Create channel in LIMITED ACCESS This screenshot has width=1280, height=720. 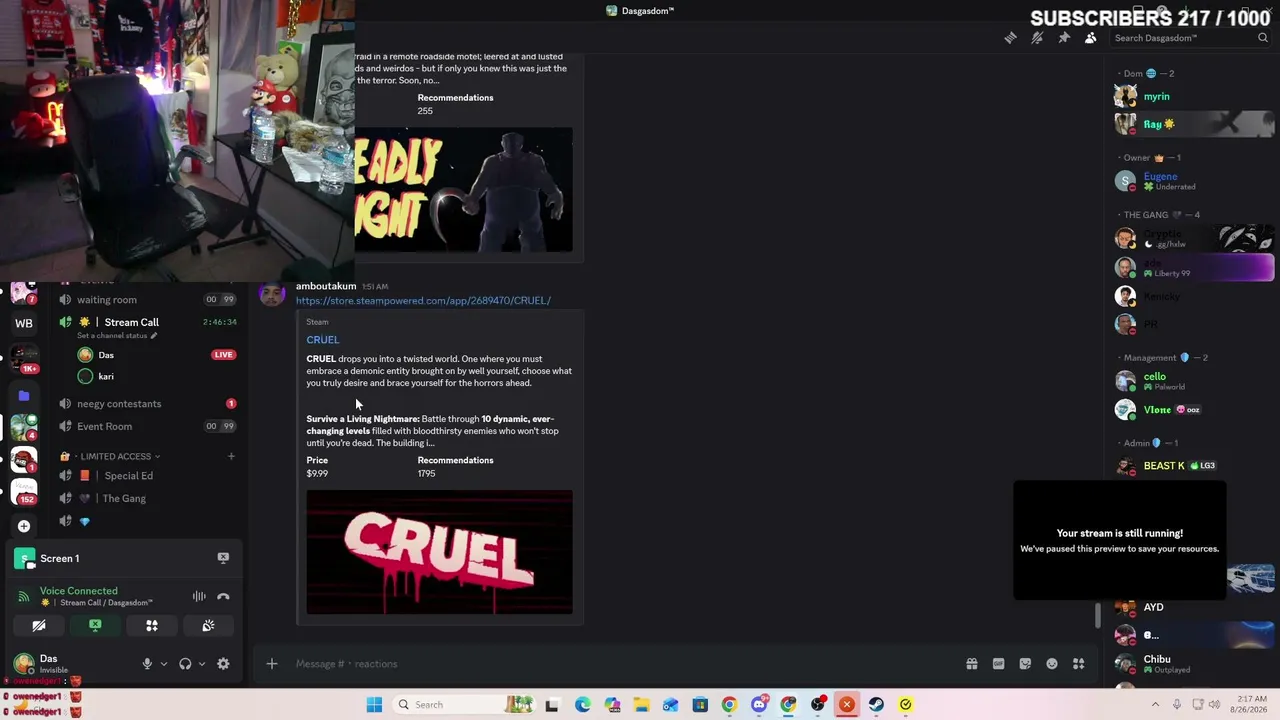(231, 457)
